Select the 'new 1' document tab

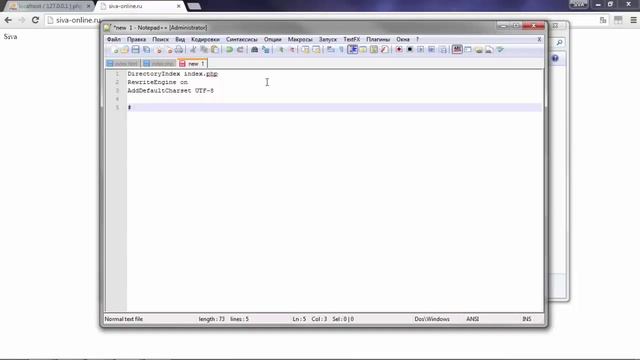coord(193,64)
